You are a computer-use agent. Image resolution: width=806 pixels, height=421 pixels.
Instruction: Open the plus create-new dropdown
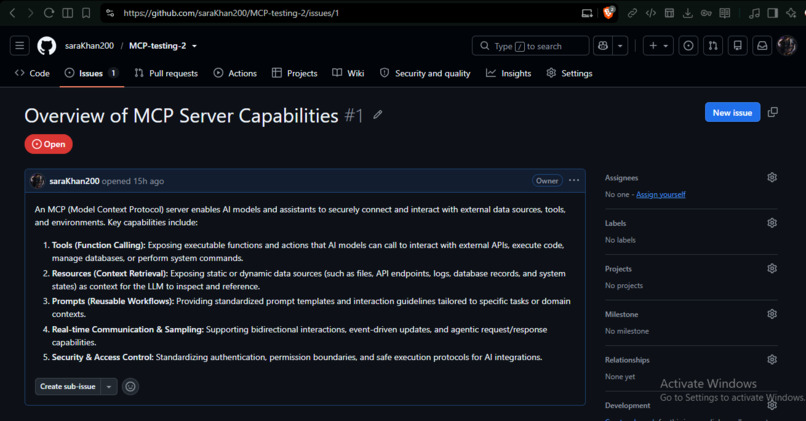click(658, 46)
